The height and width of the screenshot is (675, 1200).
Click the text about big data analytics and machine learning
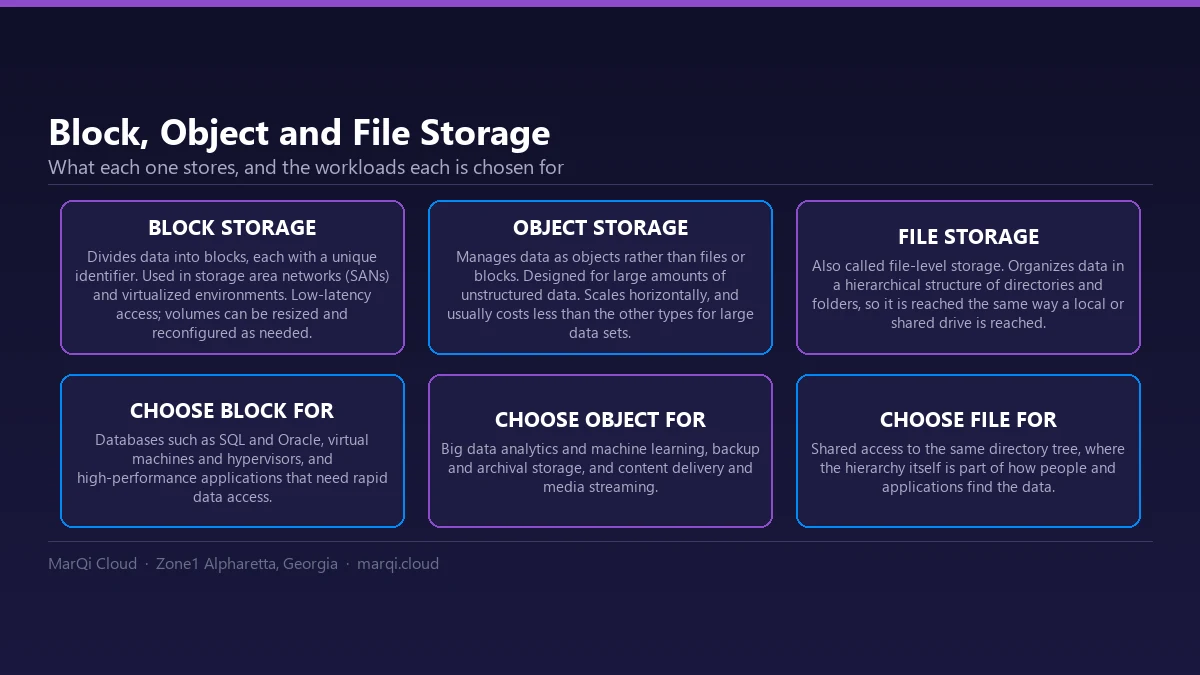coord(600,468)
